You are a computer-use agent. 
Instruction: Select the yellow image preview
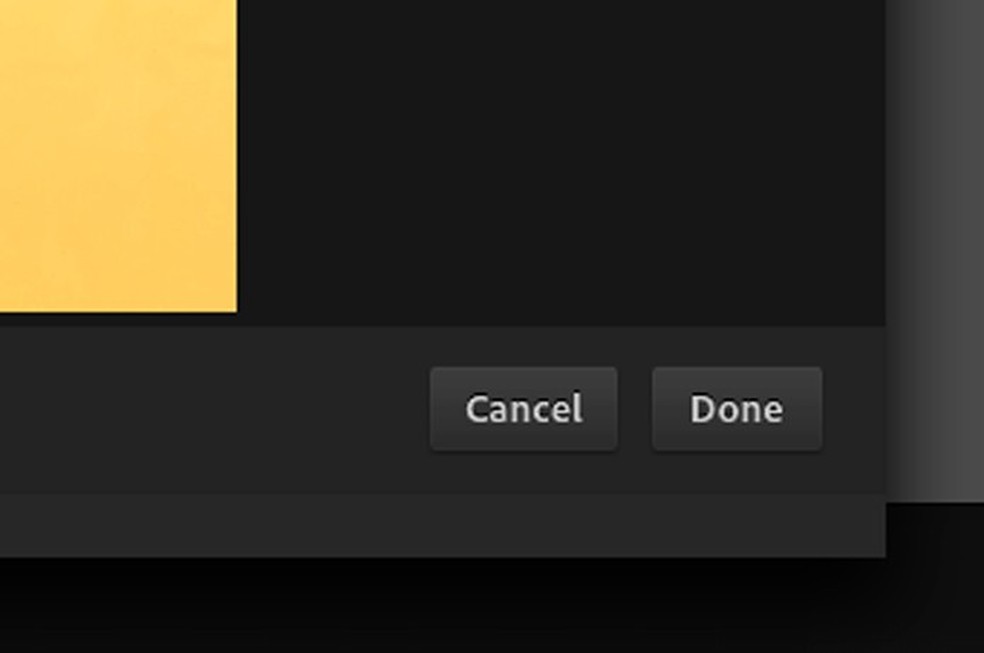click(x=118, y=156)
